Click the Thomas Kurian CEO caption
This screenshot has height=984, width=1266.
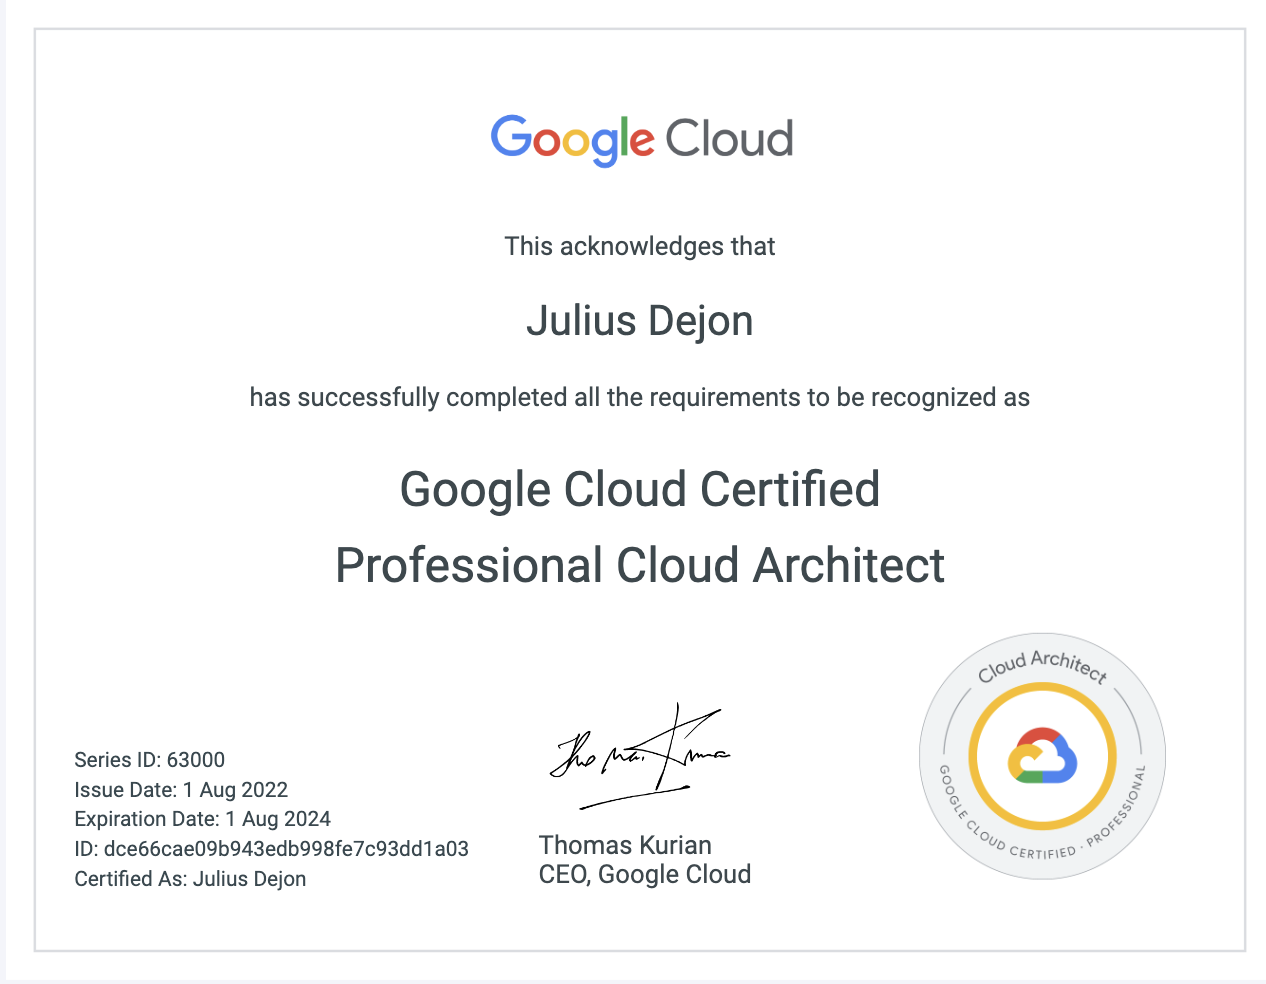(644, 859)
